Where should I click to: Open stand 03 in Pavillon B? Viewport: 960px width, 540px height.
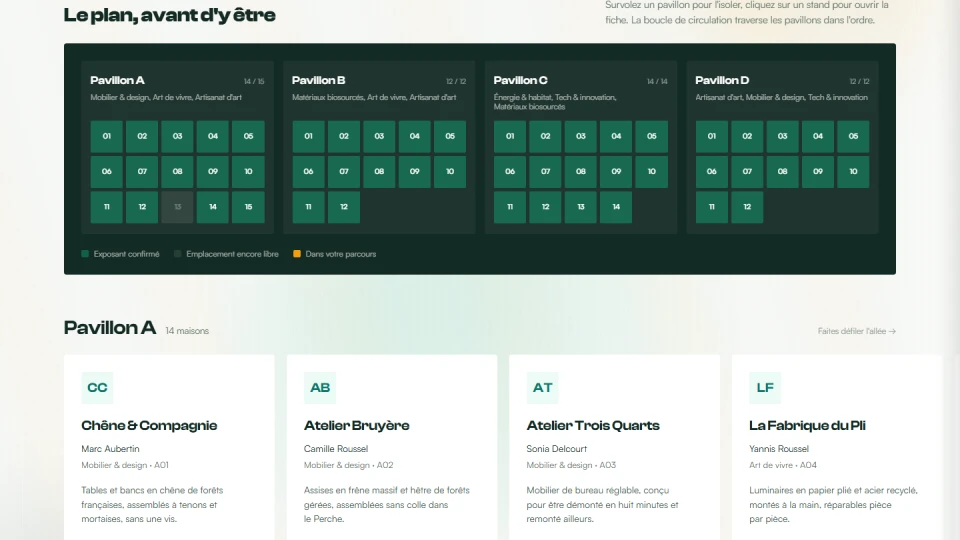(379, 136)
